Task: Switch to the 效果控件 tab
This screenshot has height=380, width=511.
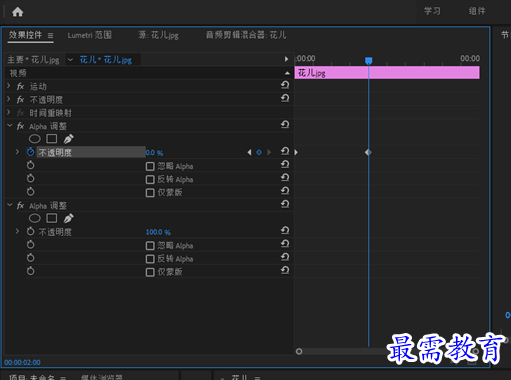Action: pyautogui.click(x=25, y=35)
